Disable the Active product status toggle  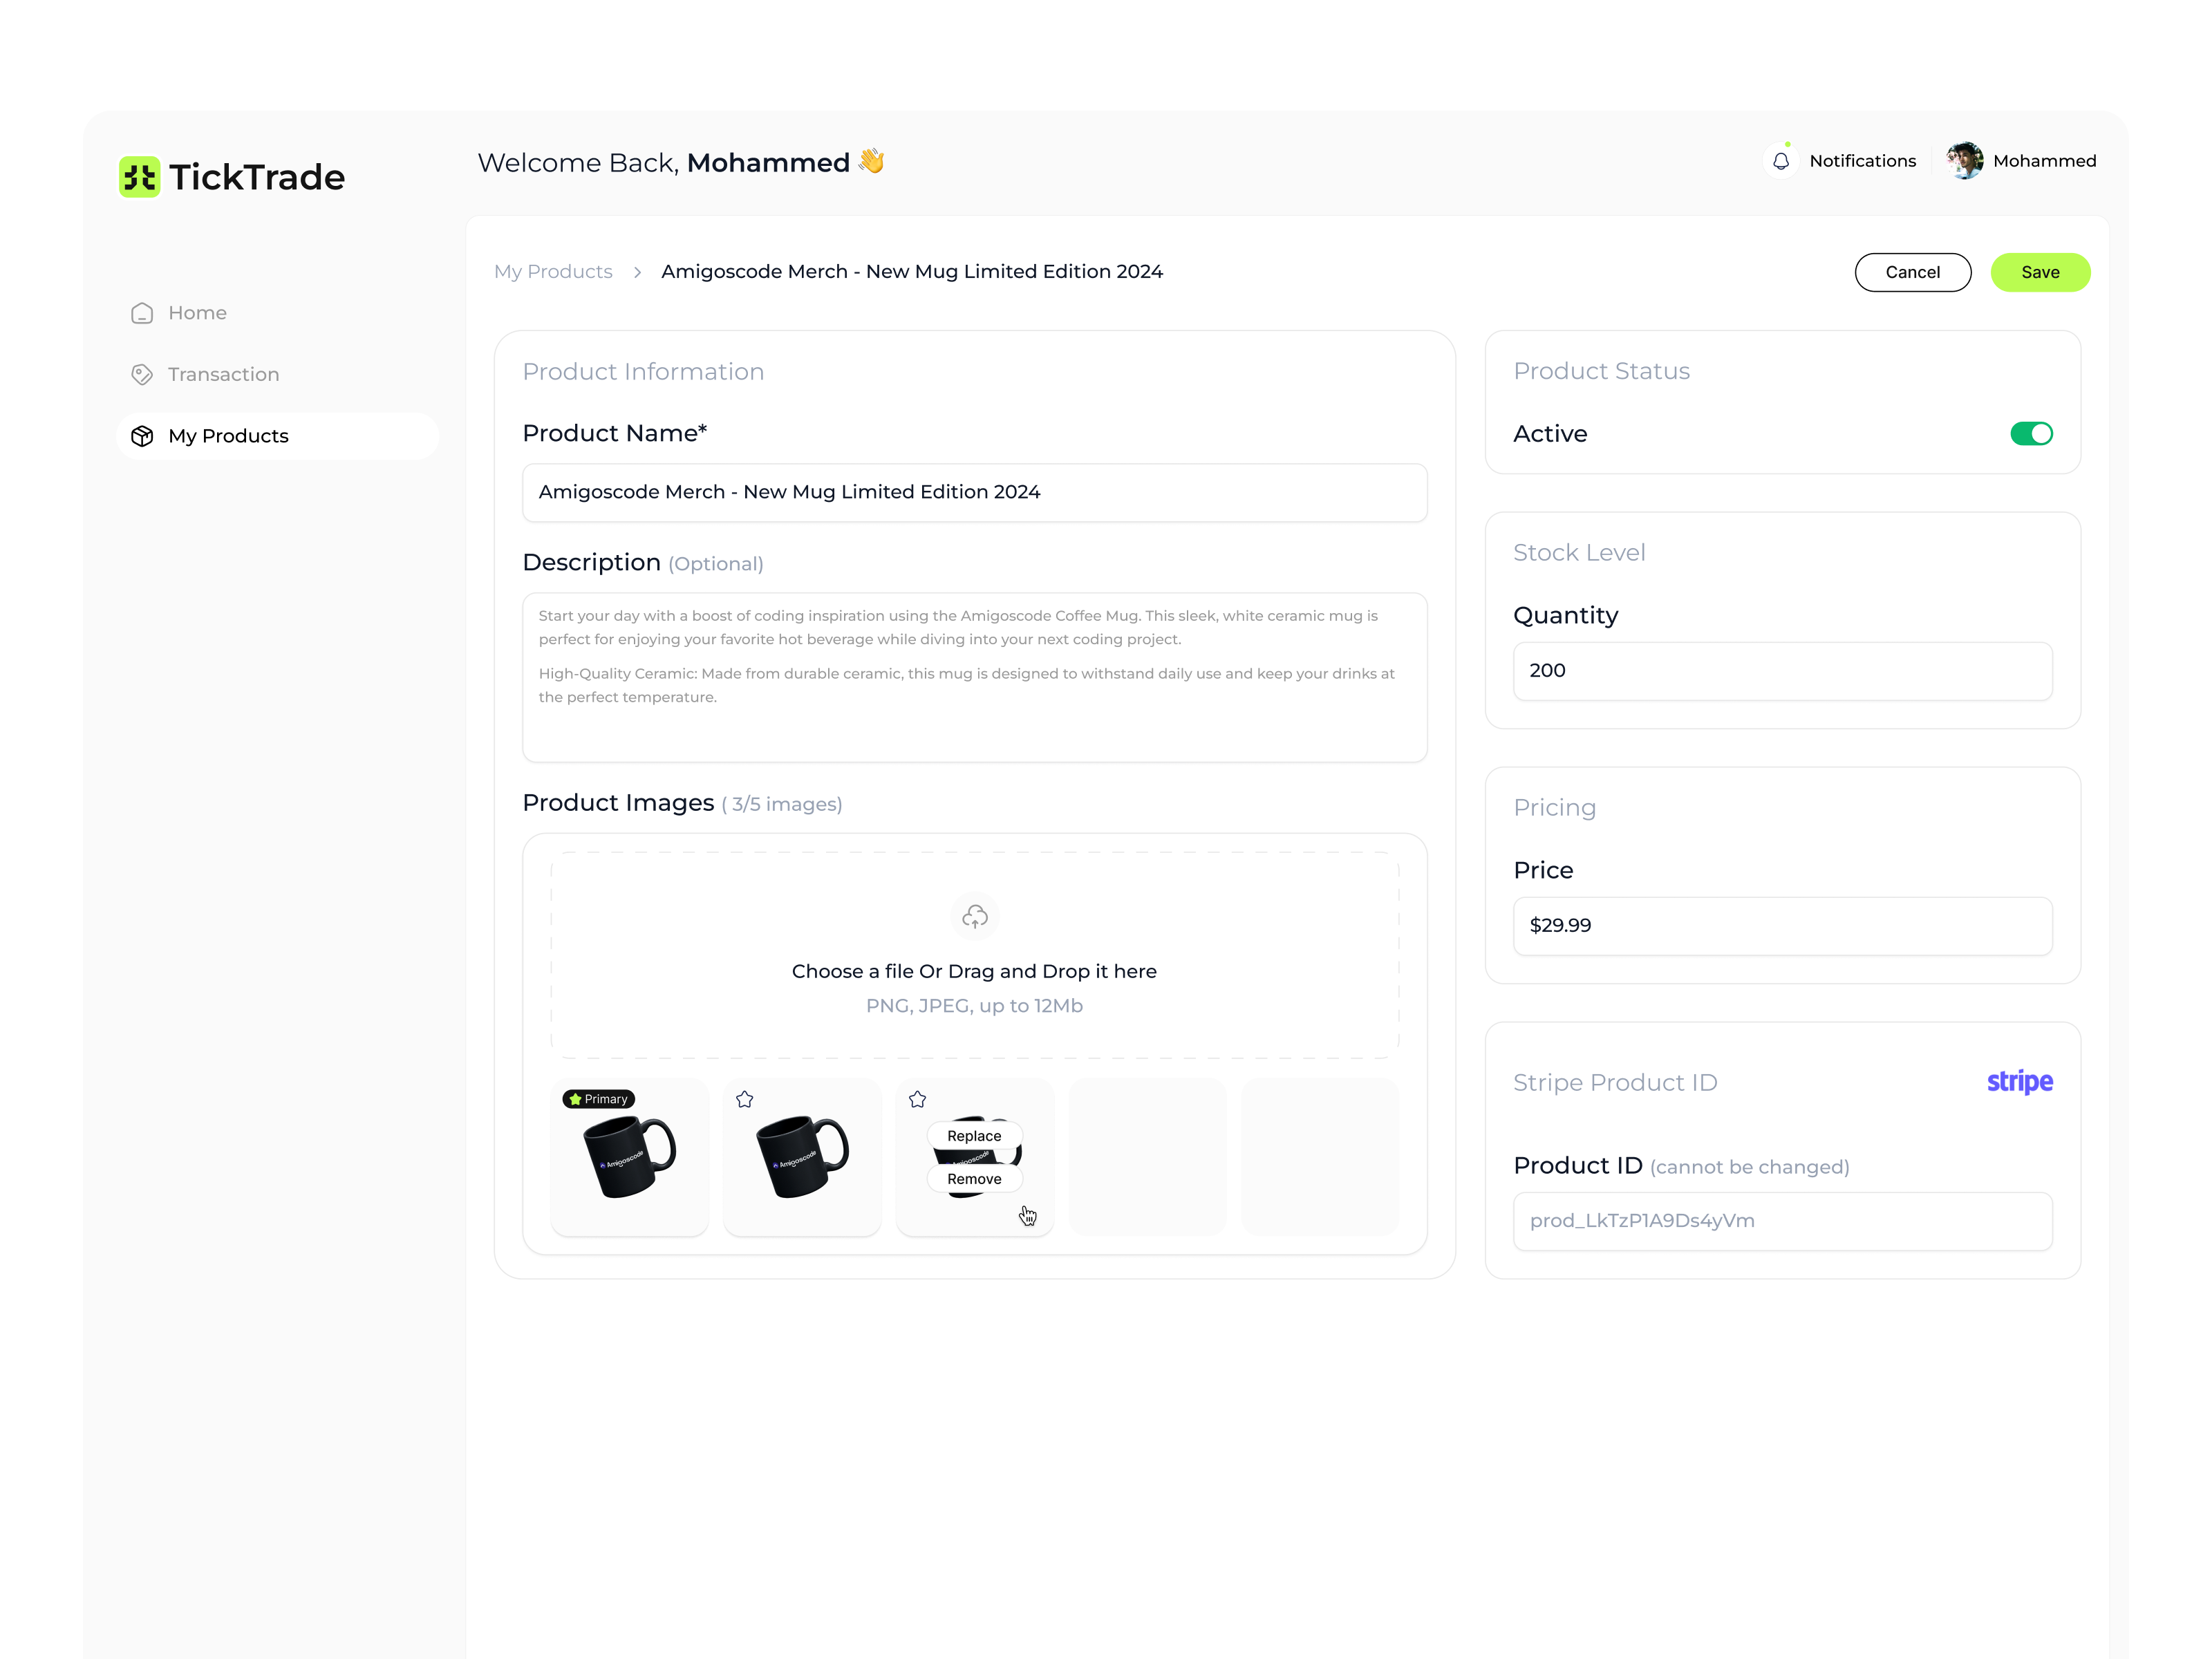pyautogui.click(x=2031, y=433)
